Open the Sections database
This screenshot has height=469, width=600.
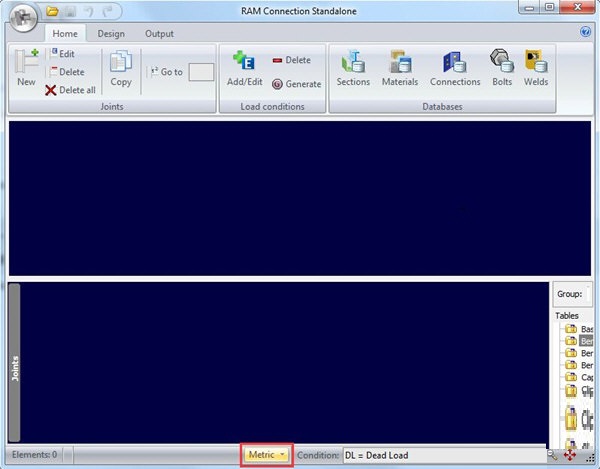(353, 68)
